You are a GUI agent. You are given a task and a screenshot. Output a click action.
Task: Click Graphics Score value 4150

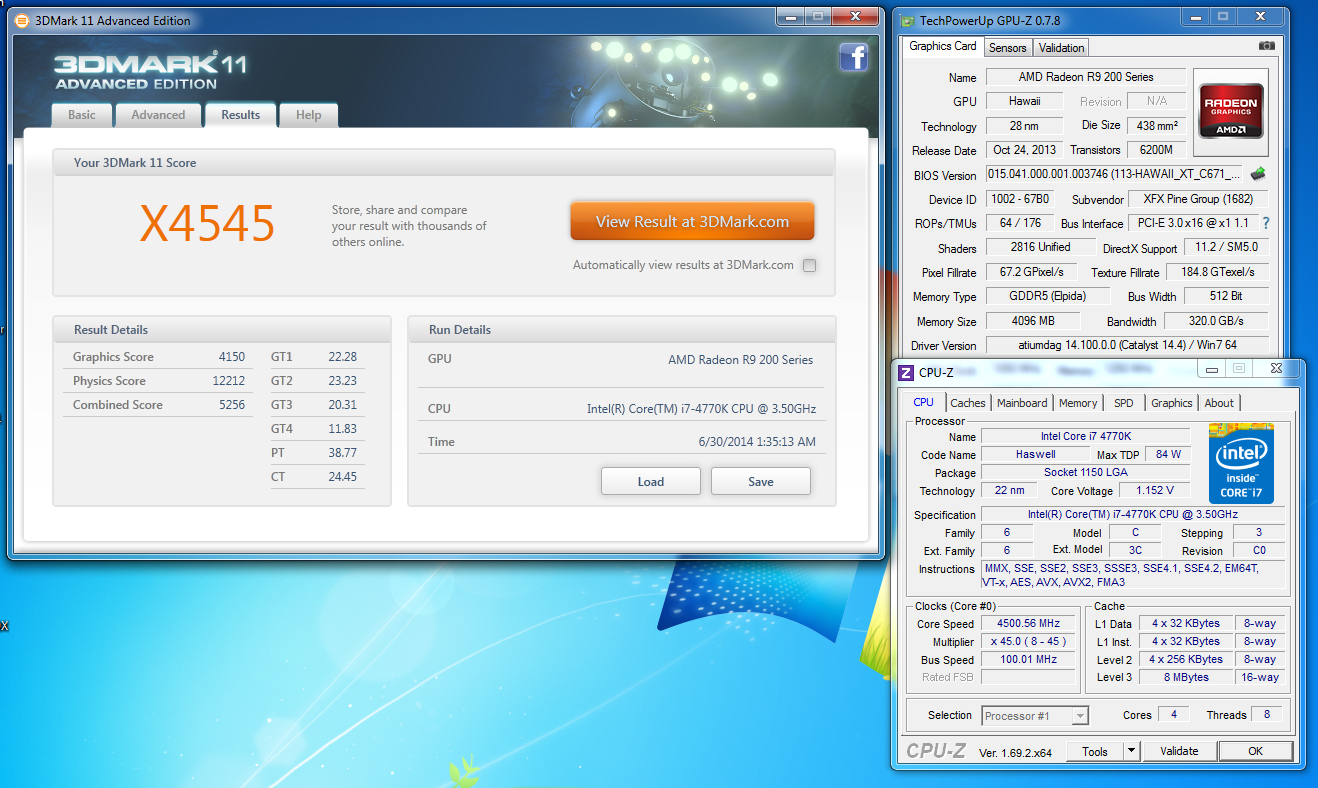coord(231,357)
